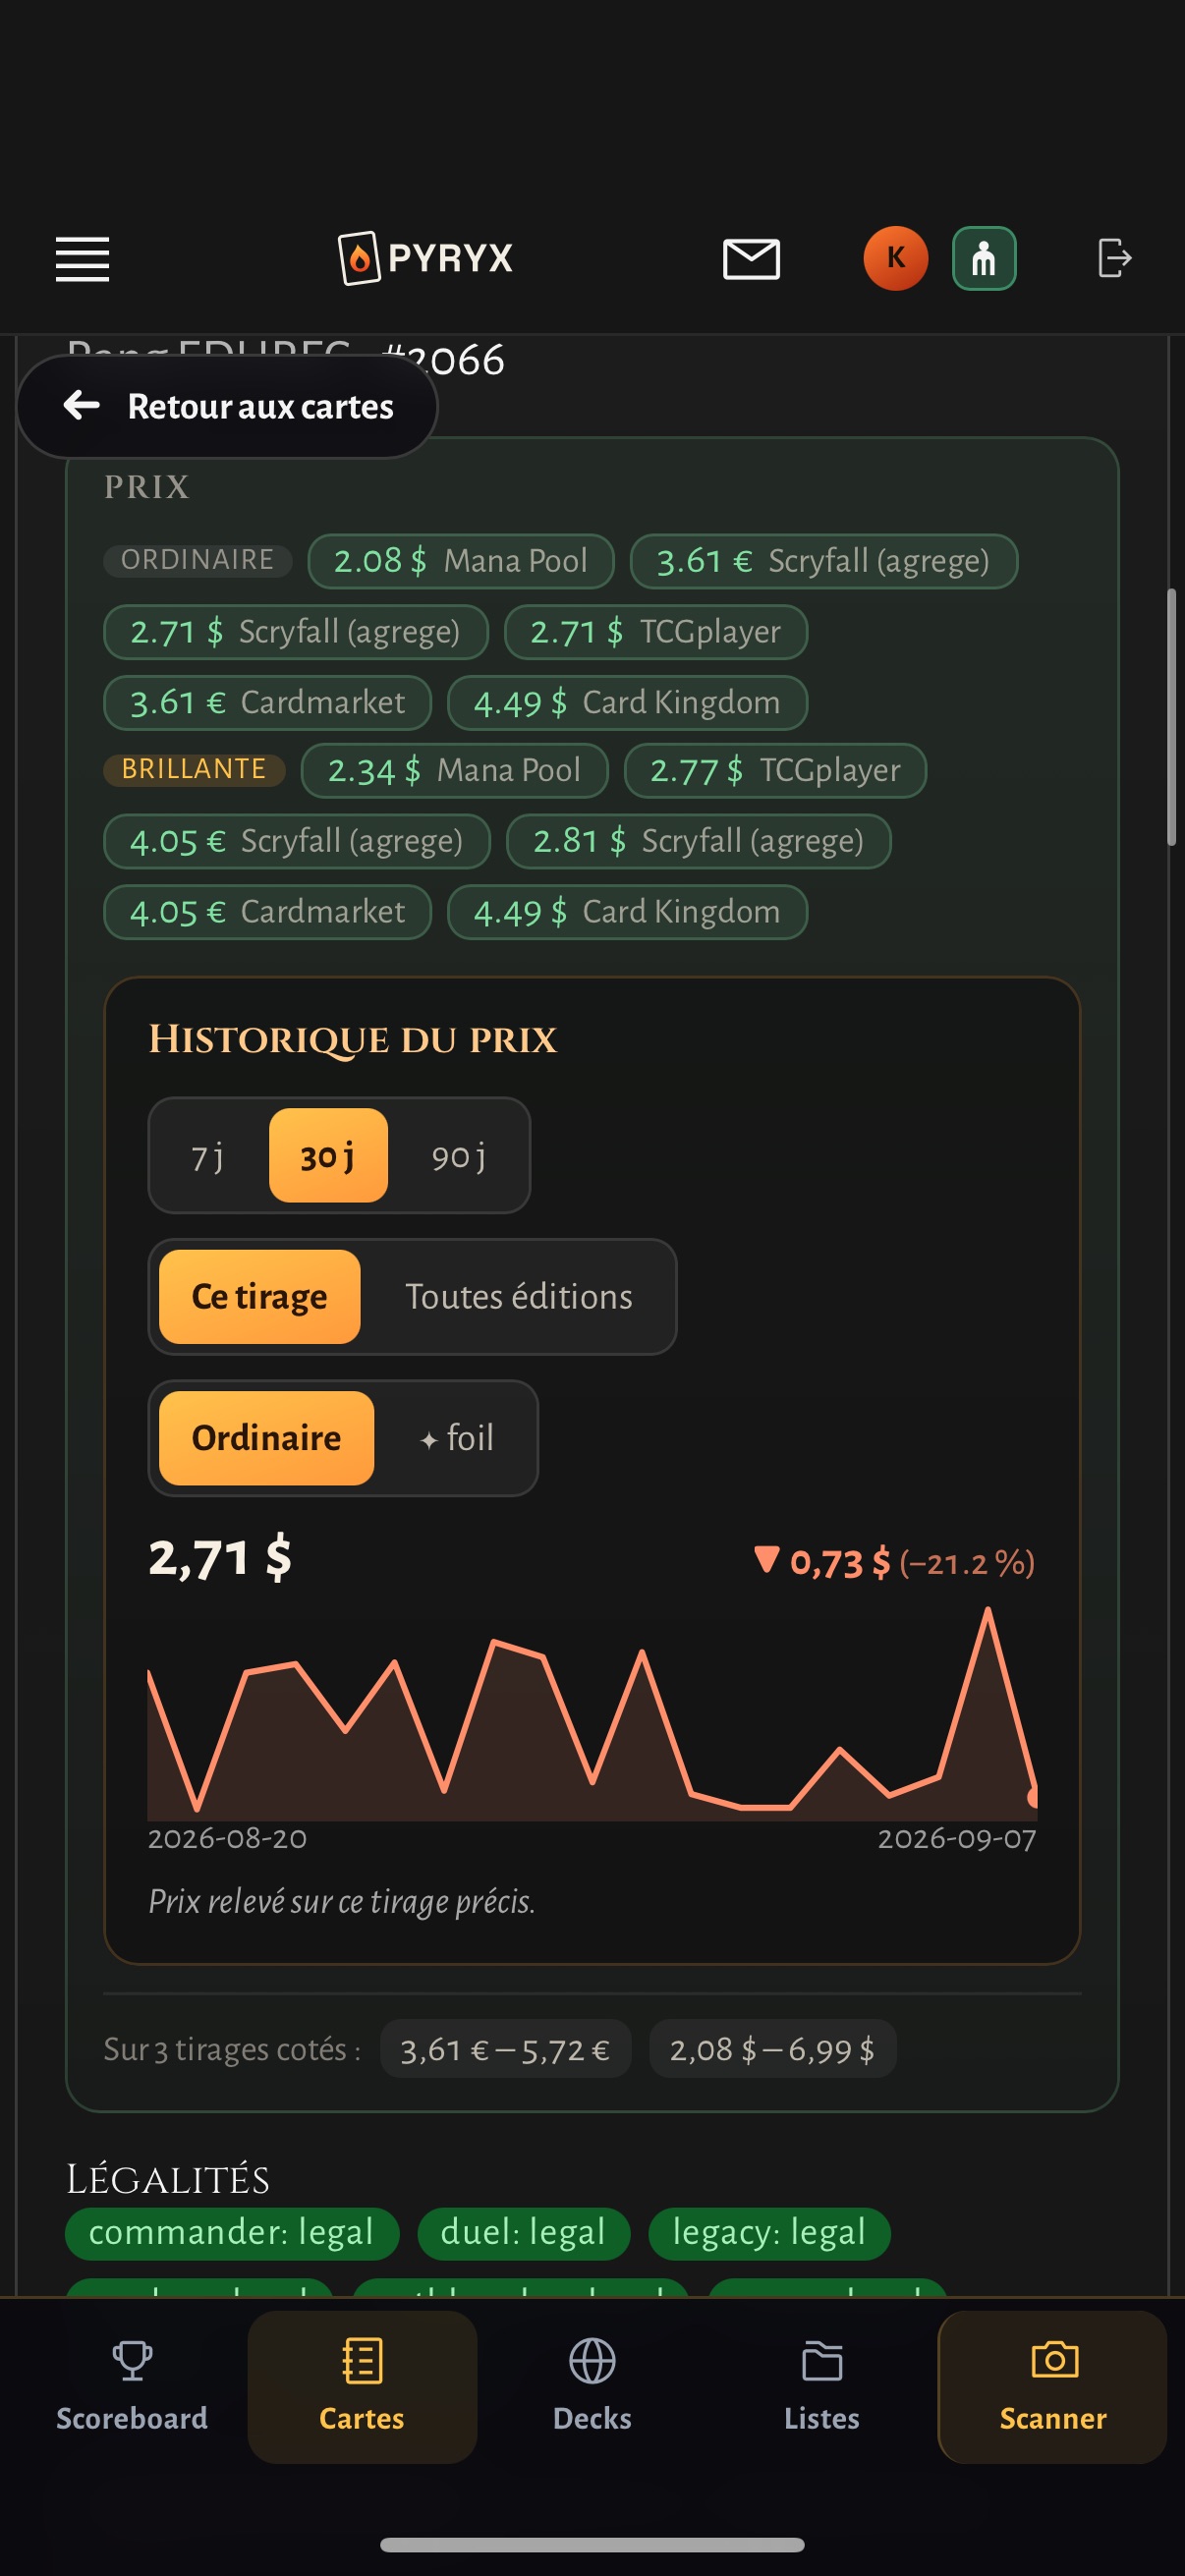Open 2.71 $ Scryfall (agrege) chip

(296, 632)
